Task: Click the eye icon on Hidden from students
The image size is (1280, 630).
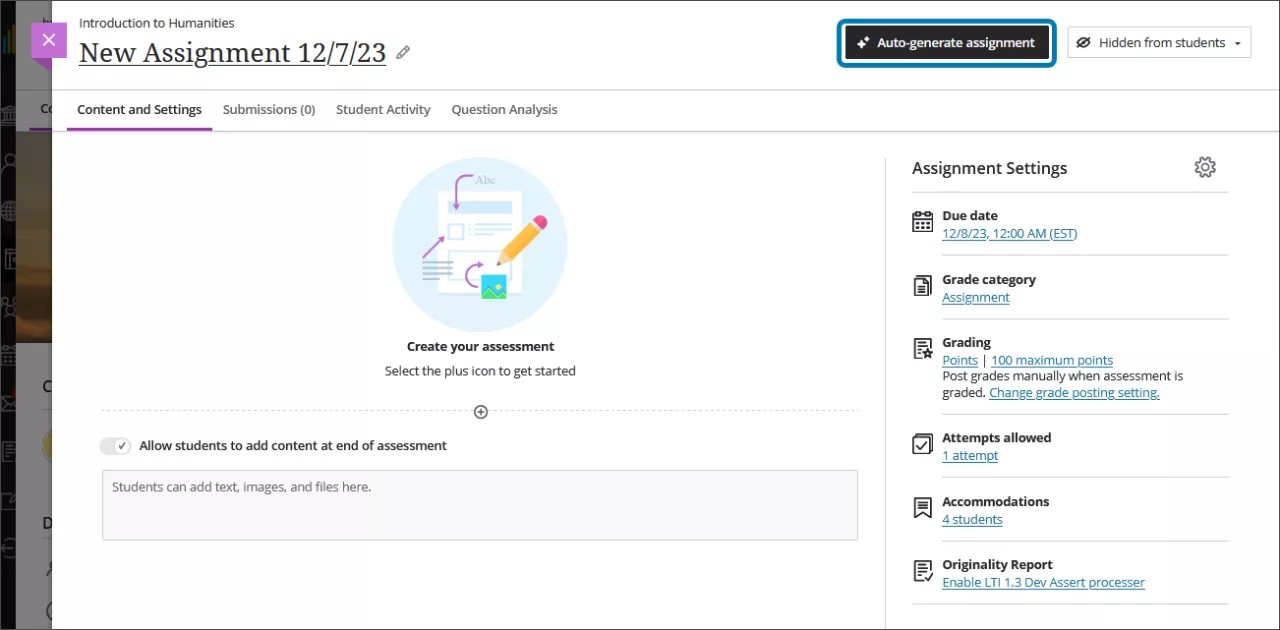Action: 1083,42
